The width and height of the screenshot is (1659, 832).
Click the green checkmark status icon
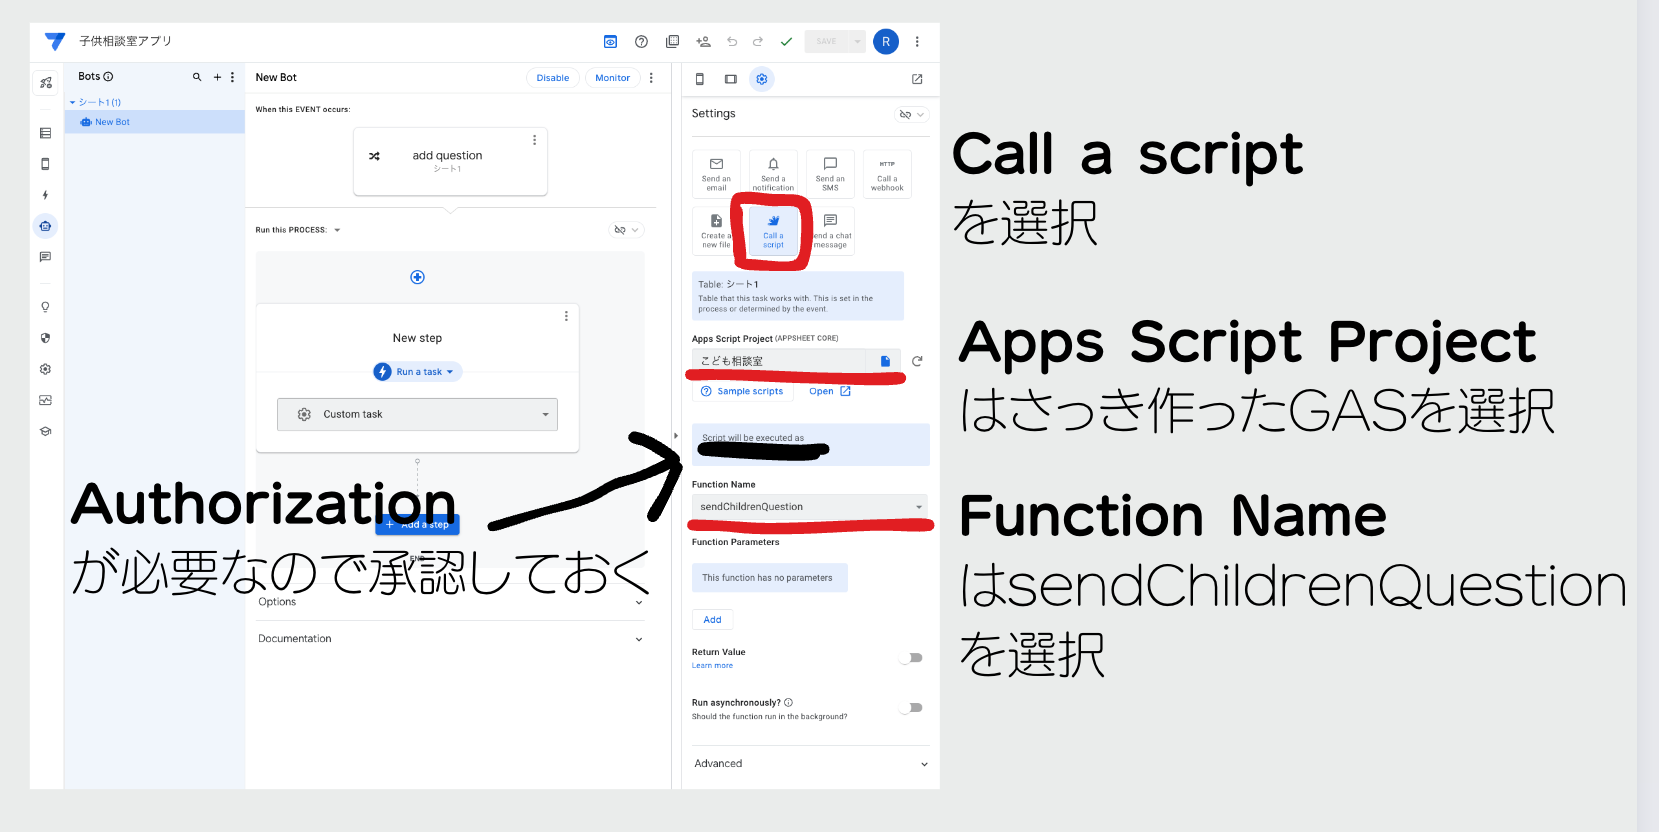point(786,42)
